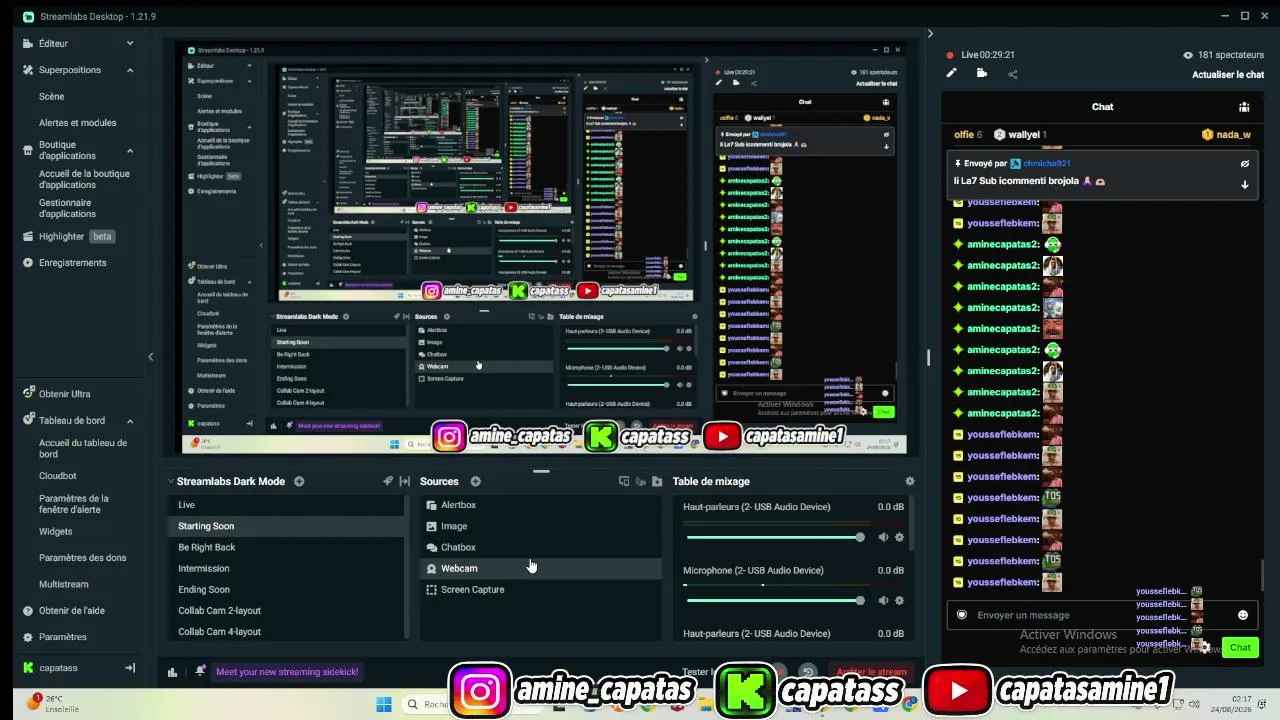Open Obtenir de l'aide in sidebar
The width and height of the screenshot is (1280, 720).
pos(72,611)
